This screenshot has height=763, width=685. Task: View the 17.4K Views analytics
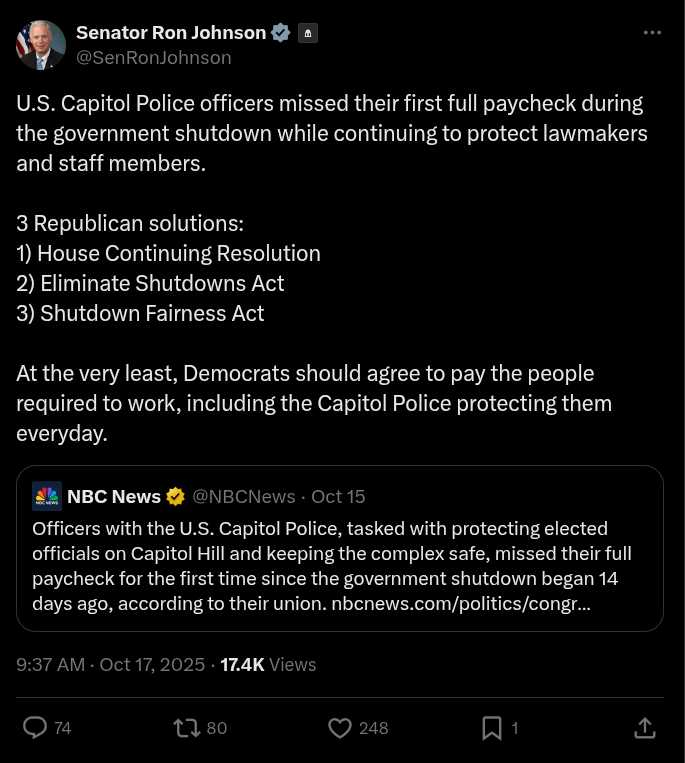point(268,664)
